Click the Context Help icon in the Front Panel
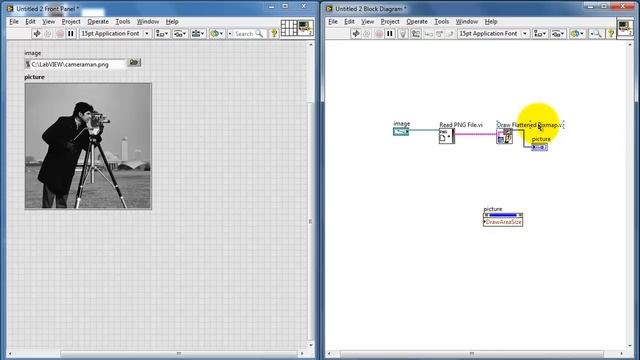Viewport: 640px width, 360px height. coord(274,33)
